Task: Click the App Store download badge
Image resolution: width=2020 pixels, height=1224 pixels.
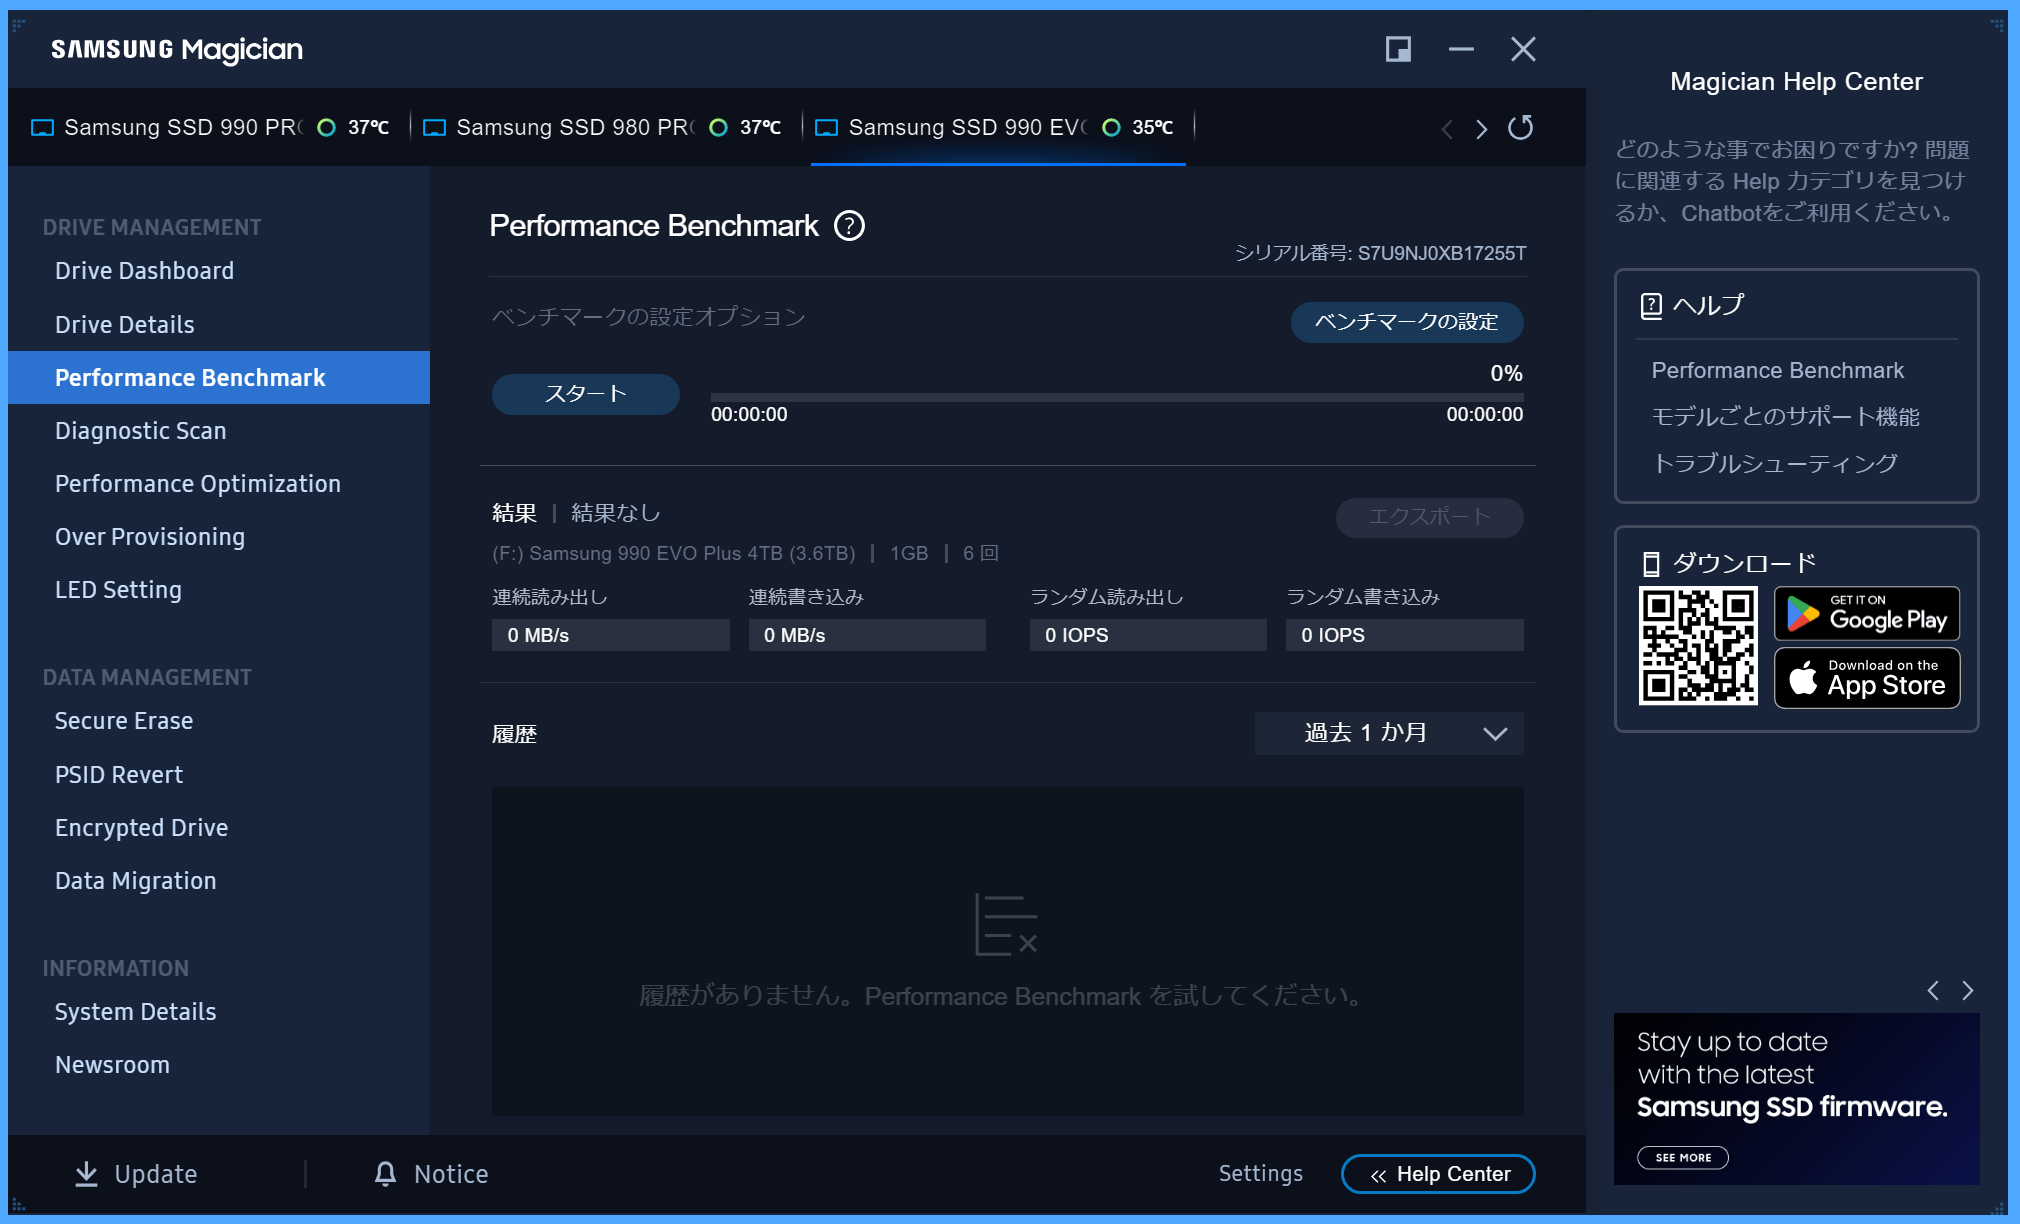Action: [x=1866, y=678]
